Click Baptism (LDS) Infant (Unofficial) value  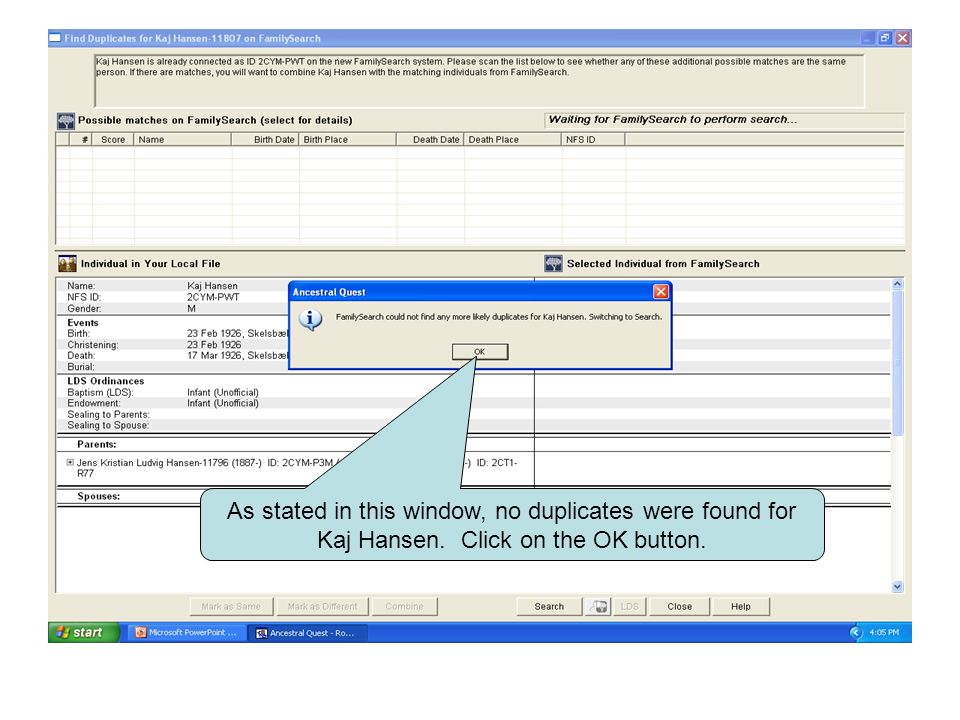tap(223, 392)
